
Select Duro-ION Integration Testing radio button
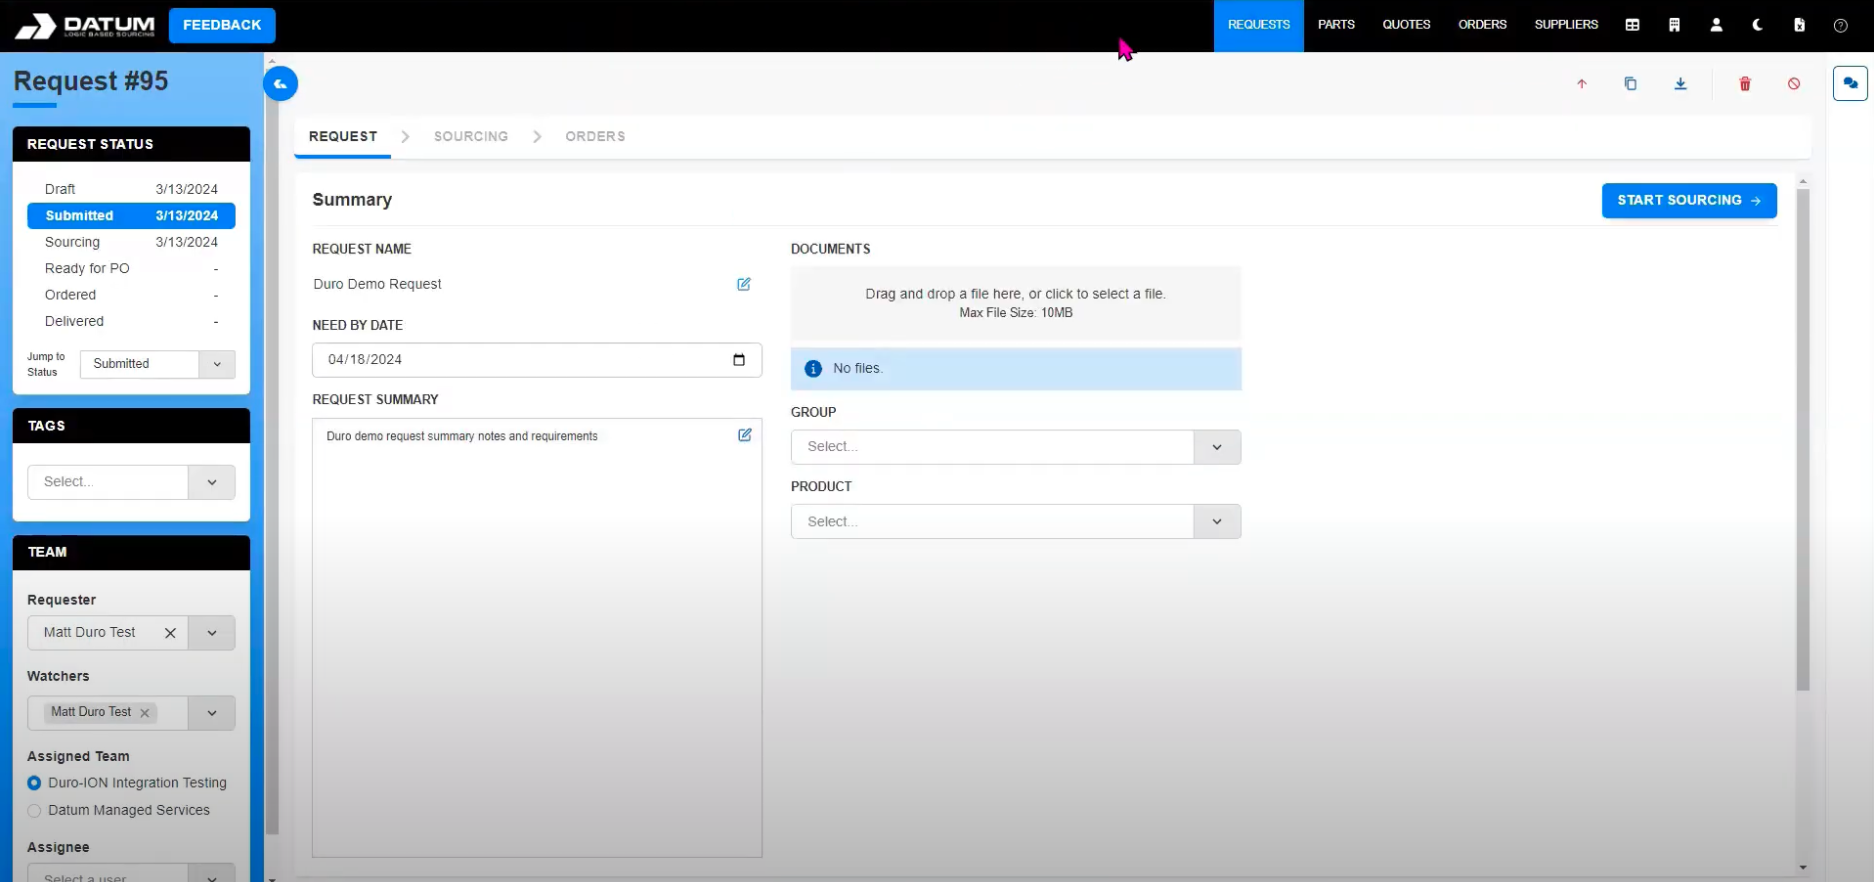coord(35,783)
